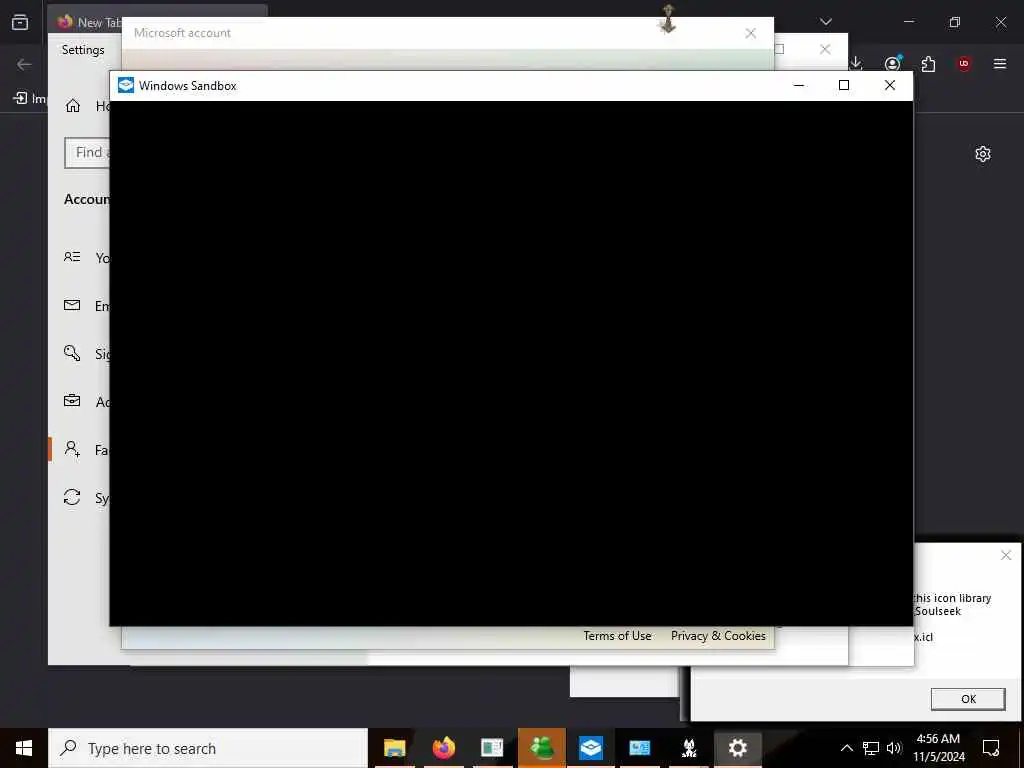Expand Firefox list all tabs chevron
The height and width of the screenshot is (768, 1024).
[x=826, y=22]
